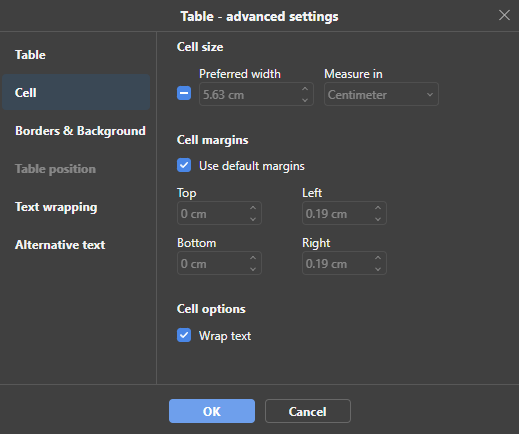Screen dimensions: 519x434
Task: Close the Table advanced settings dialog
Action: pyautogui.click(x=504, y=15)
